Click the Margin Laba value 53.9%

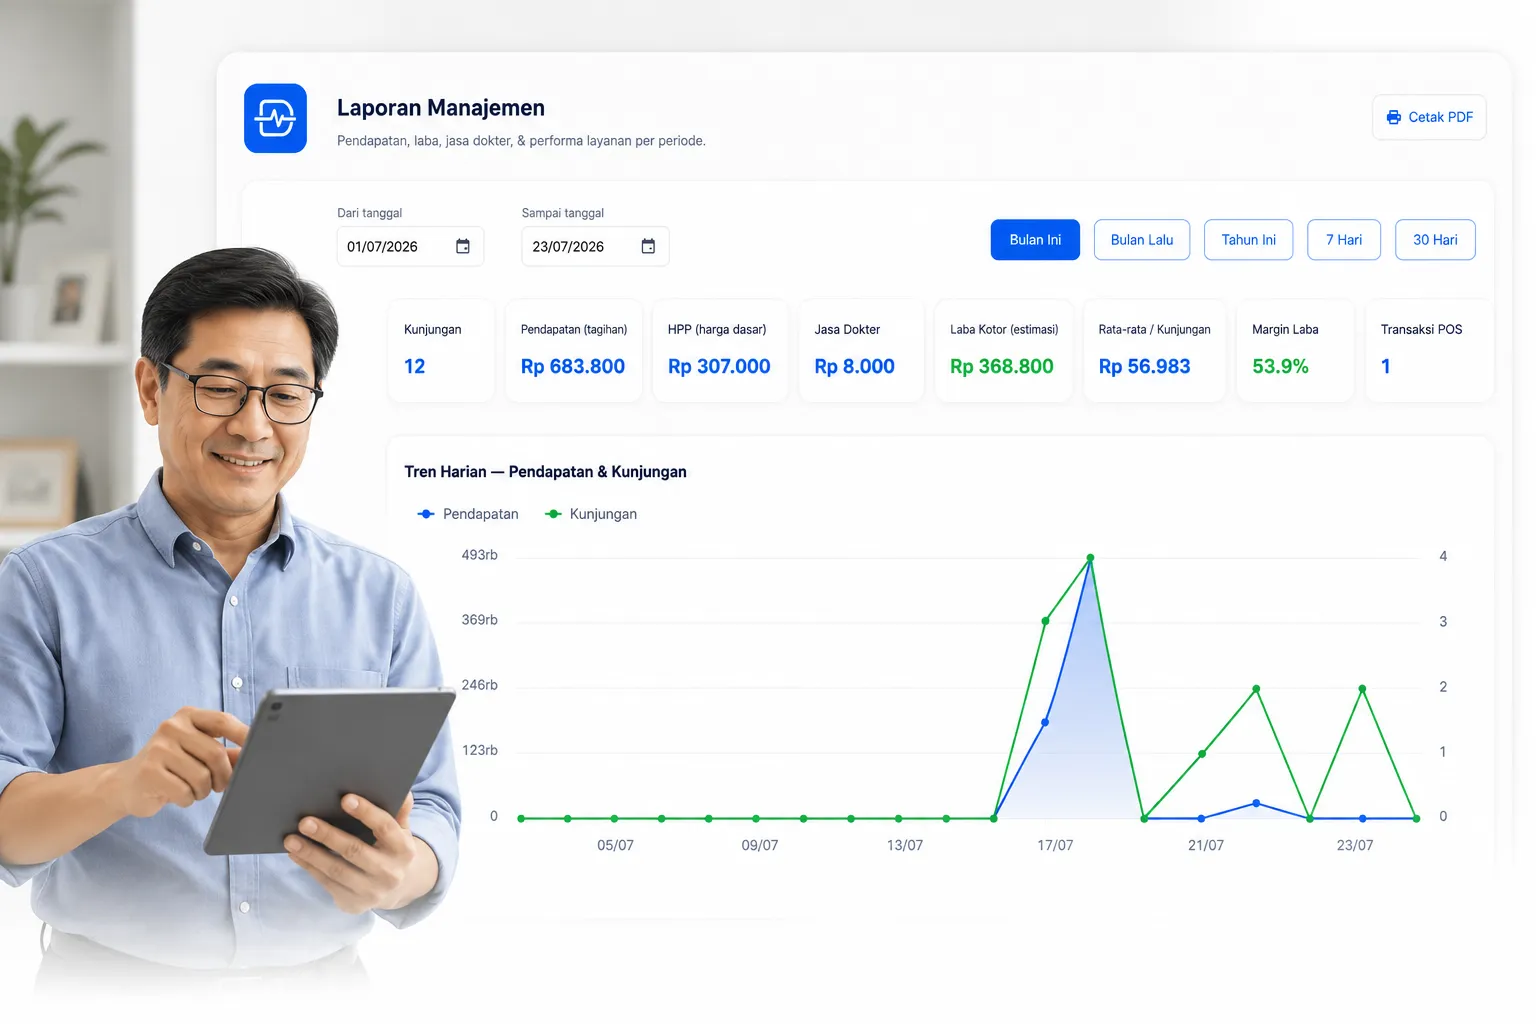[1280, 366]
